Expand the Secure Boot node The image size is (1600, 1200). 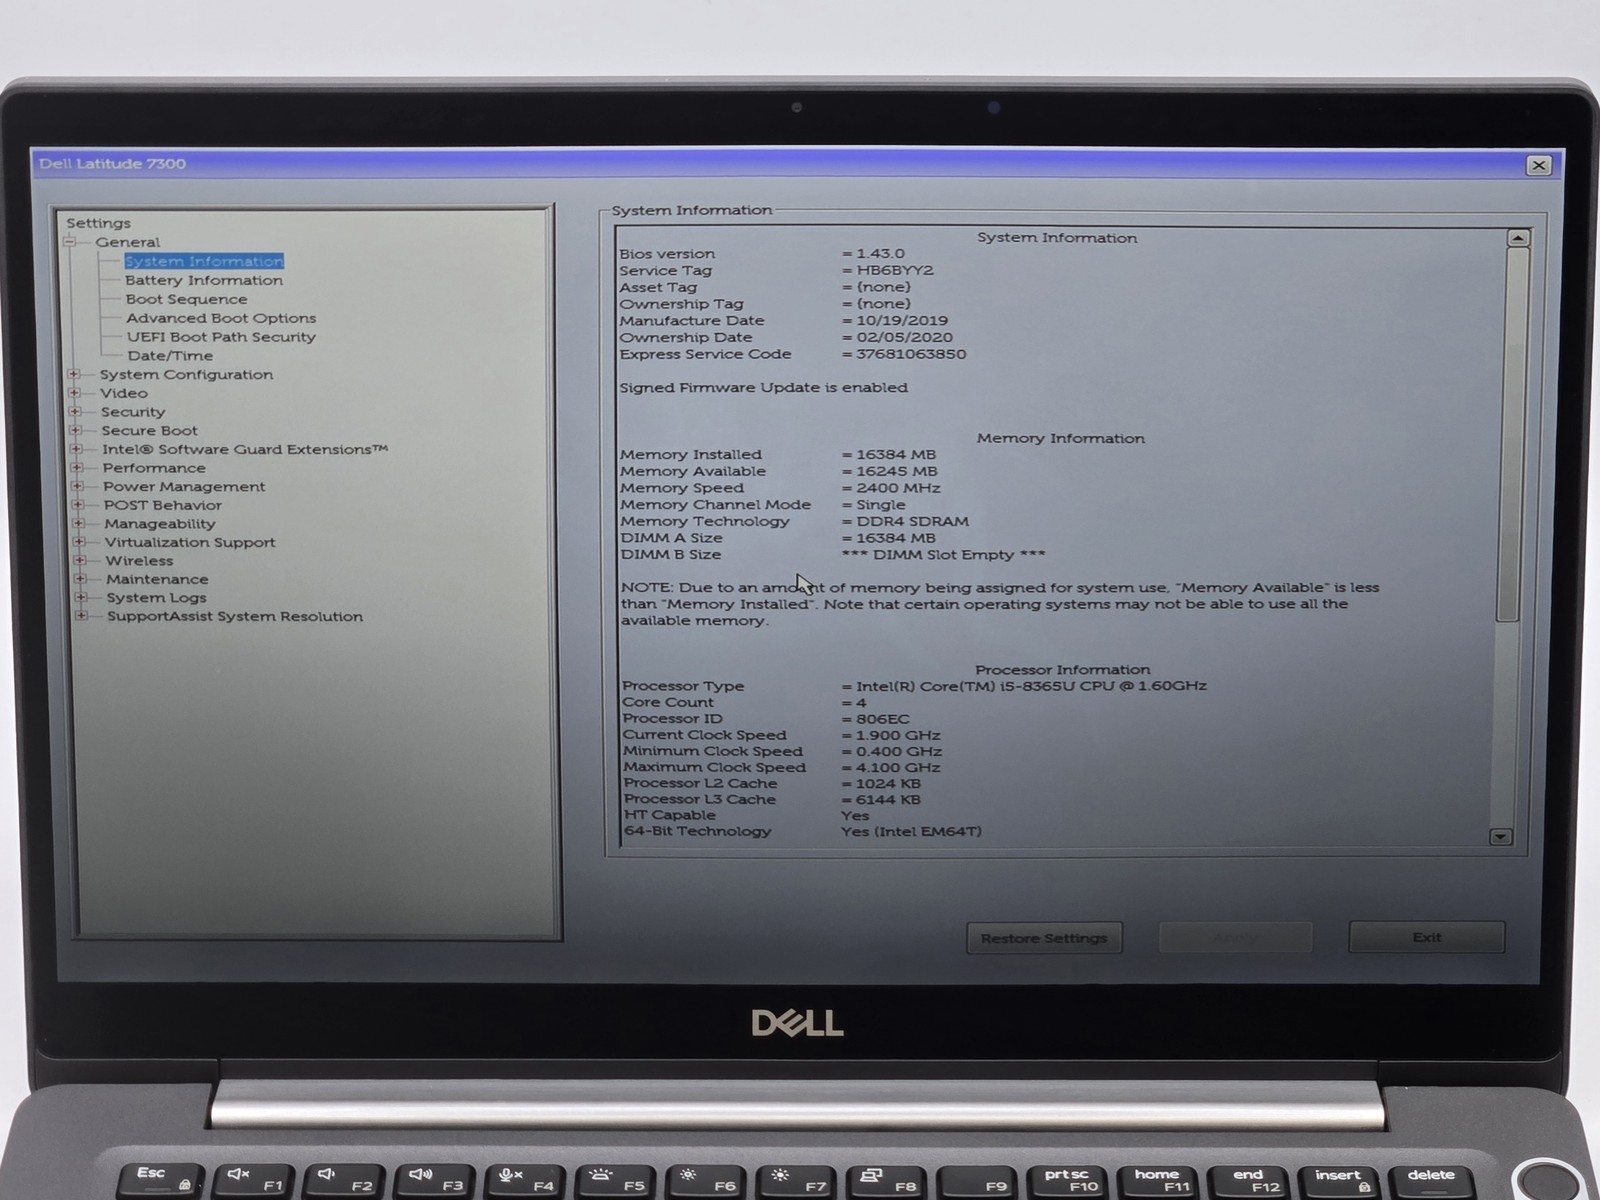click(75, 430)
